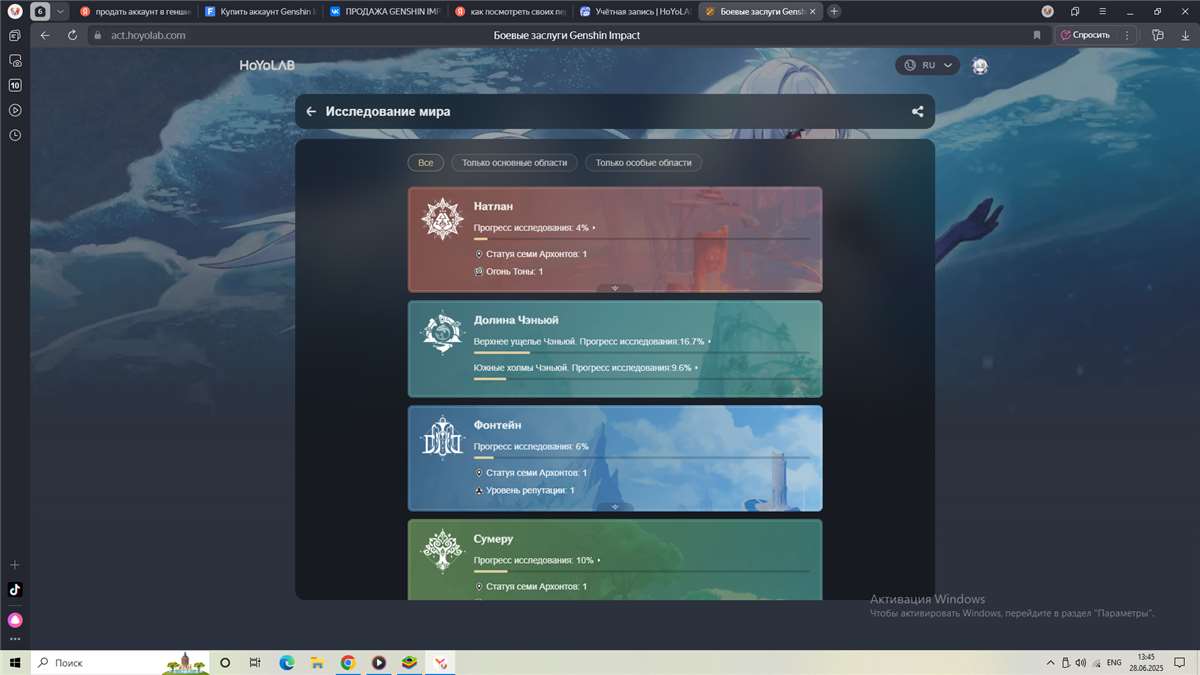Switch to ПРОДАЖА GENSHIN IMPACT tab
Screen dimensions: 1200x675
click(x=384, y=11)
